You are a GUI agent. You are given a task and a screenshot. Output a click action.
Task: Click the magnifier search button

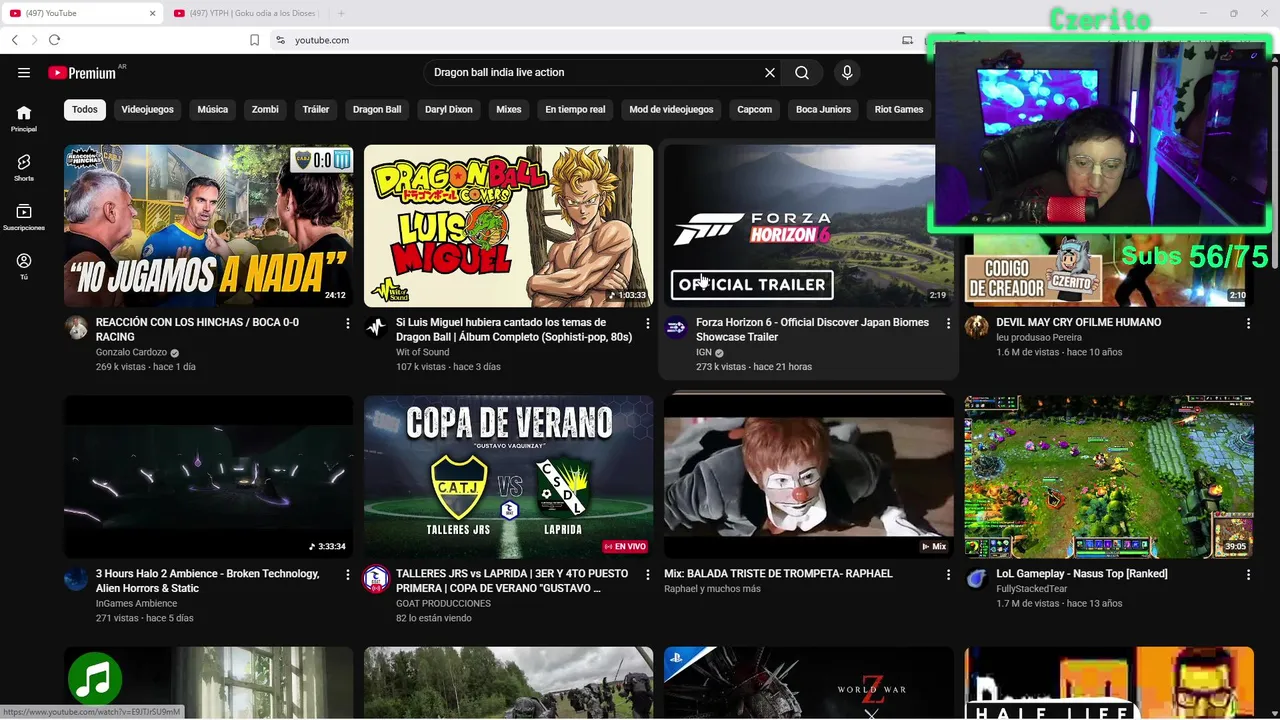802,72
